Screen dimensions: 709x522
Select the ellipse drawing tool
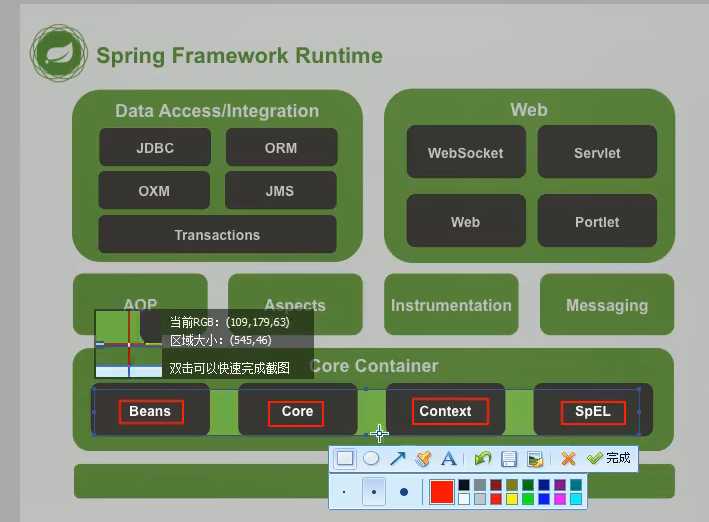click(x=371, y=458)
